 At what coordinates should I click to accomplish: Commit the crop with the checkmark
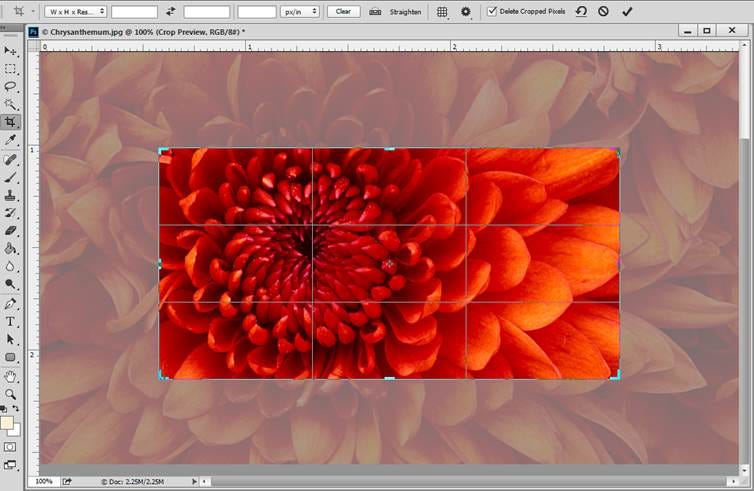627,12
